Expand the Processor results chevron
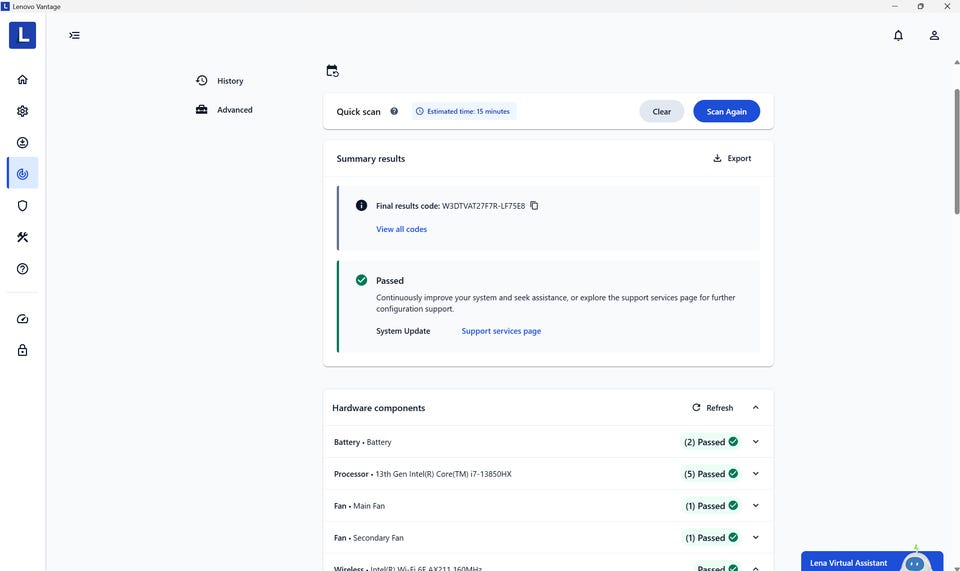Viewport: 960px width, 571px height. [756, 474]
